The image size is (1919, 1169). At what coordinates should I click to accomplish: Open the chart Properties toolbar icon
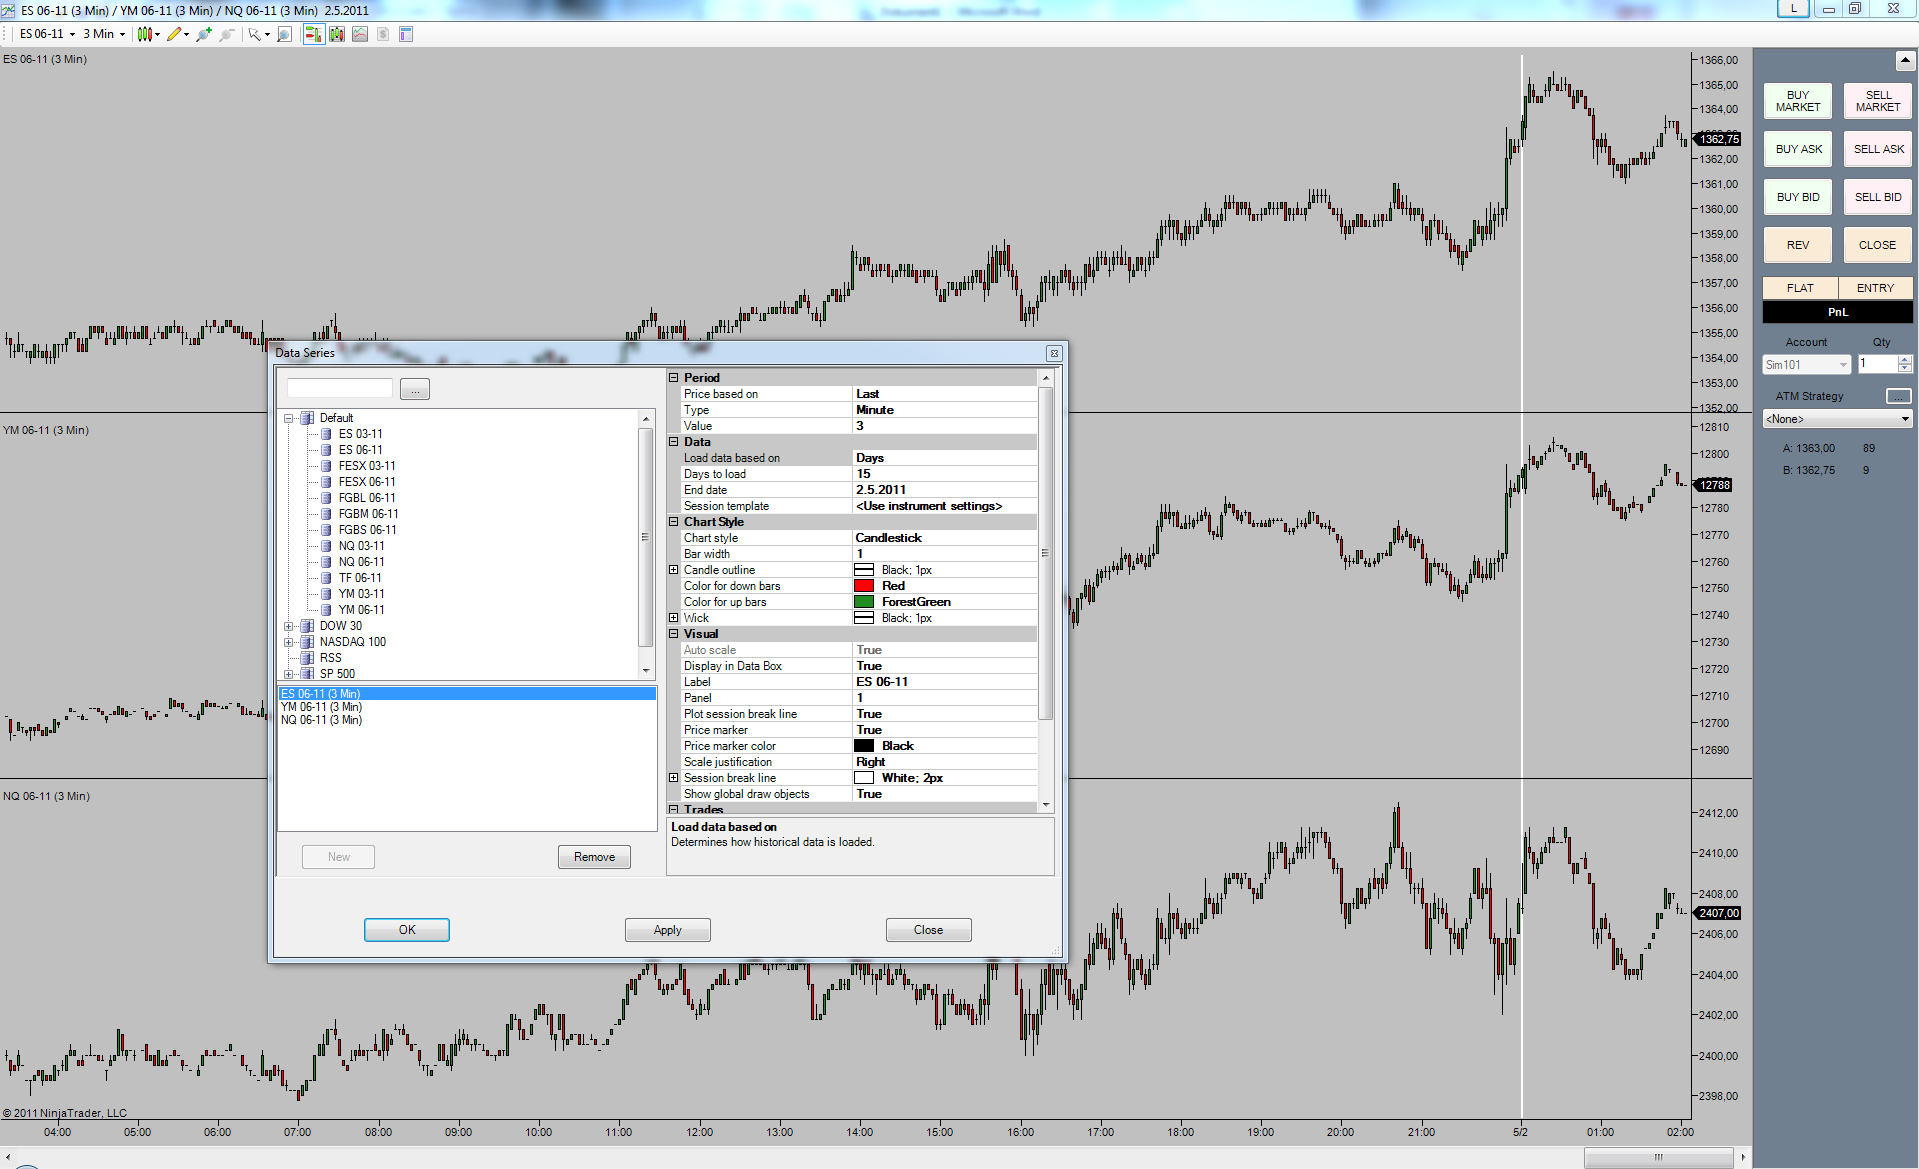pyautogui.click(x=406, y=34)
